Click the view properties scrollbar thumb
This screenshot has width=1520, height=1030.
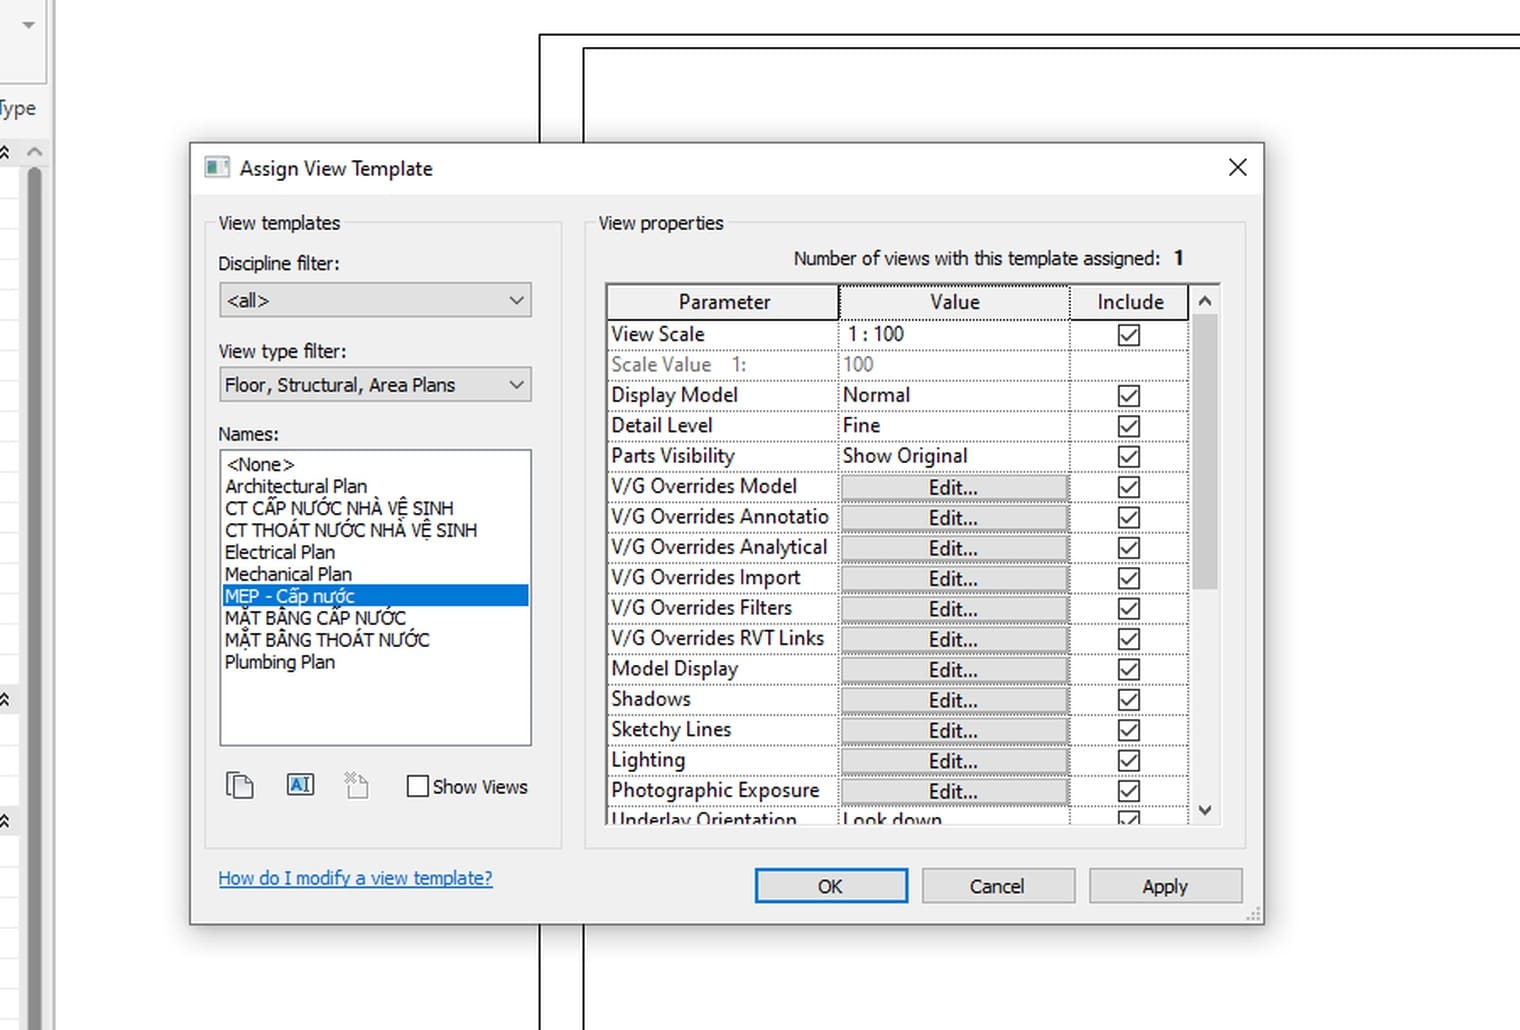click(x=1205, y=452)
